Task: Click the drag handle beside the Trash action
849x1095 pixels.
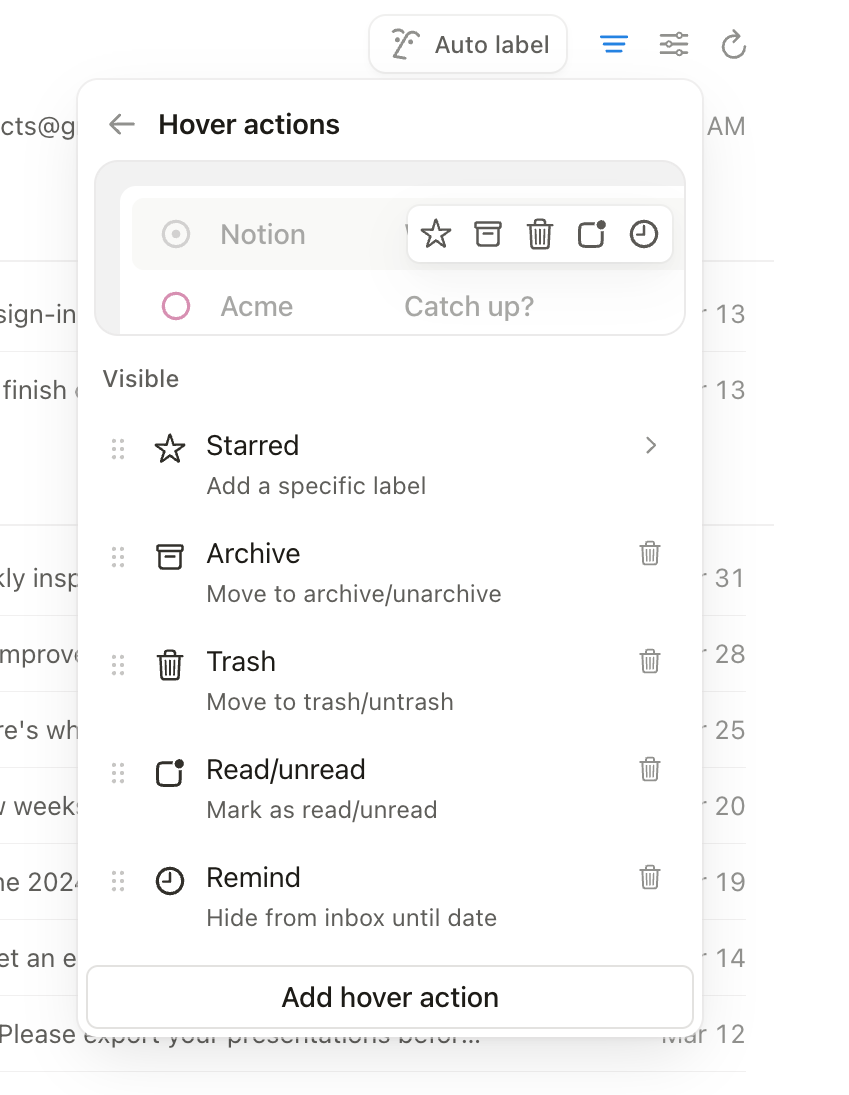Action: (118, 664)
